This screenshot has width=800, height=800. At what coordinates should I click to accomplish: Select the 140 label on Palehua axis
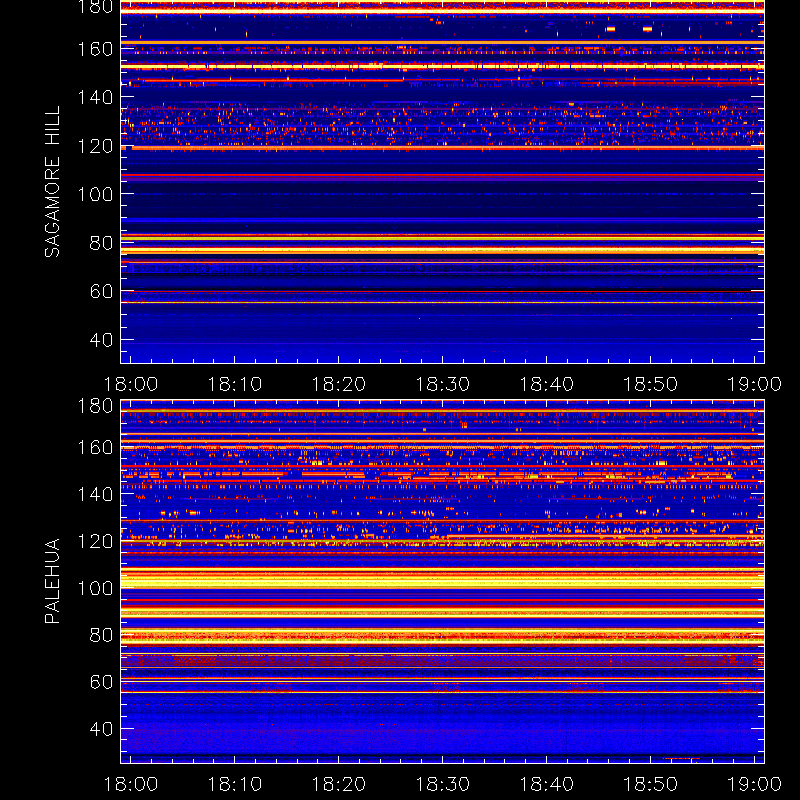click(95, 494)
